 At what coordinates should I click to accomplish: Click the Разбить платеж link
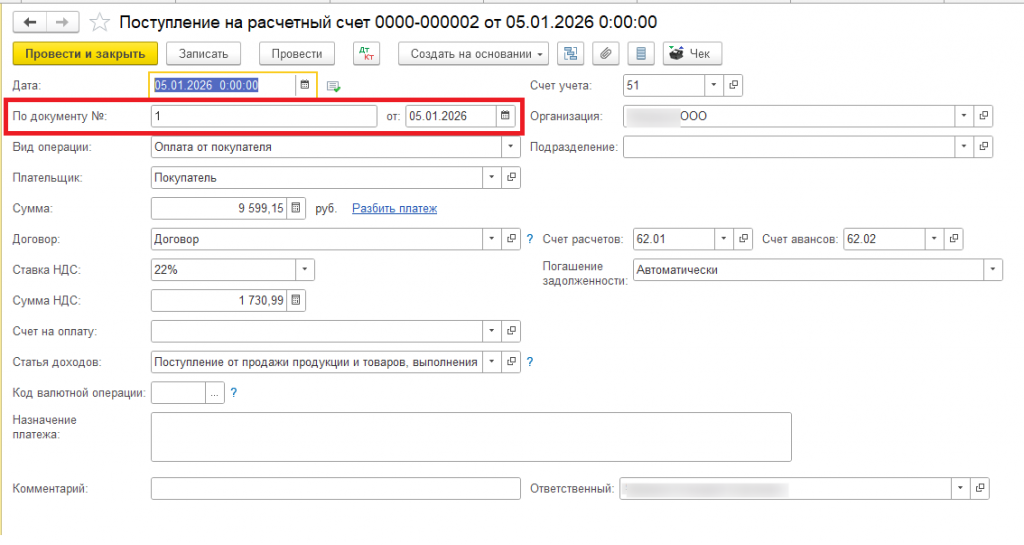pyautogui.click(x=394, y=208)
